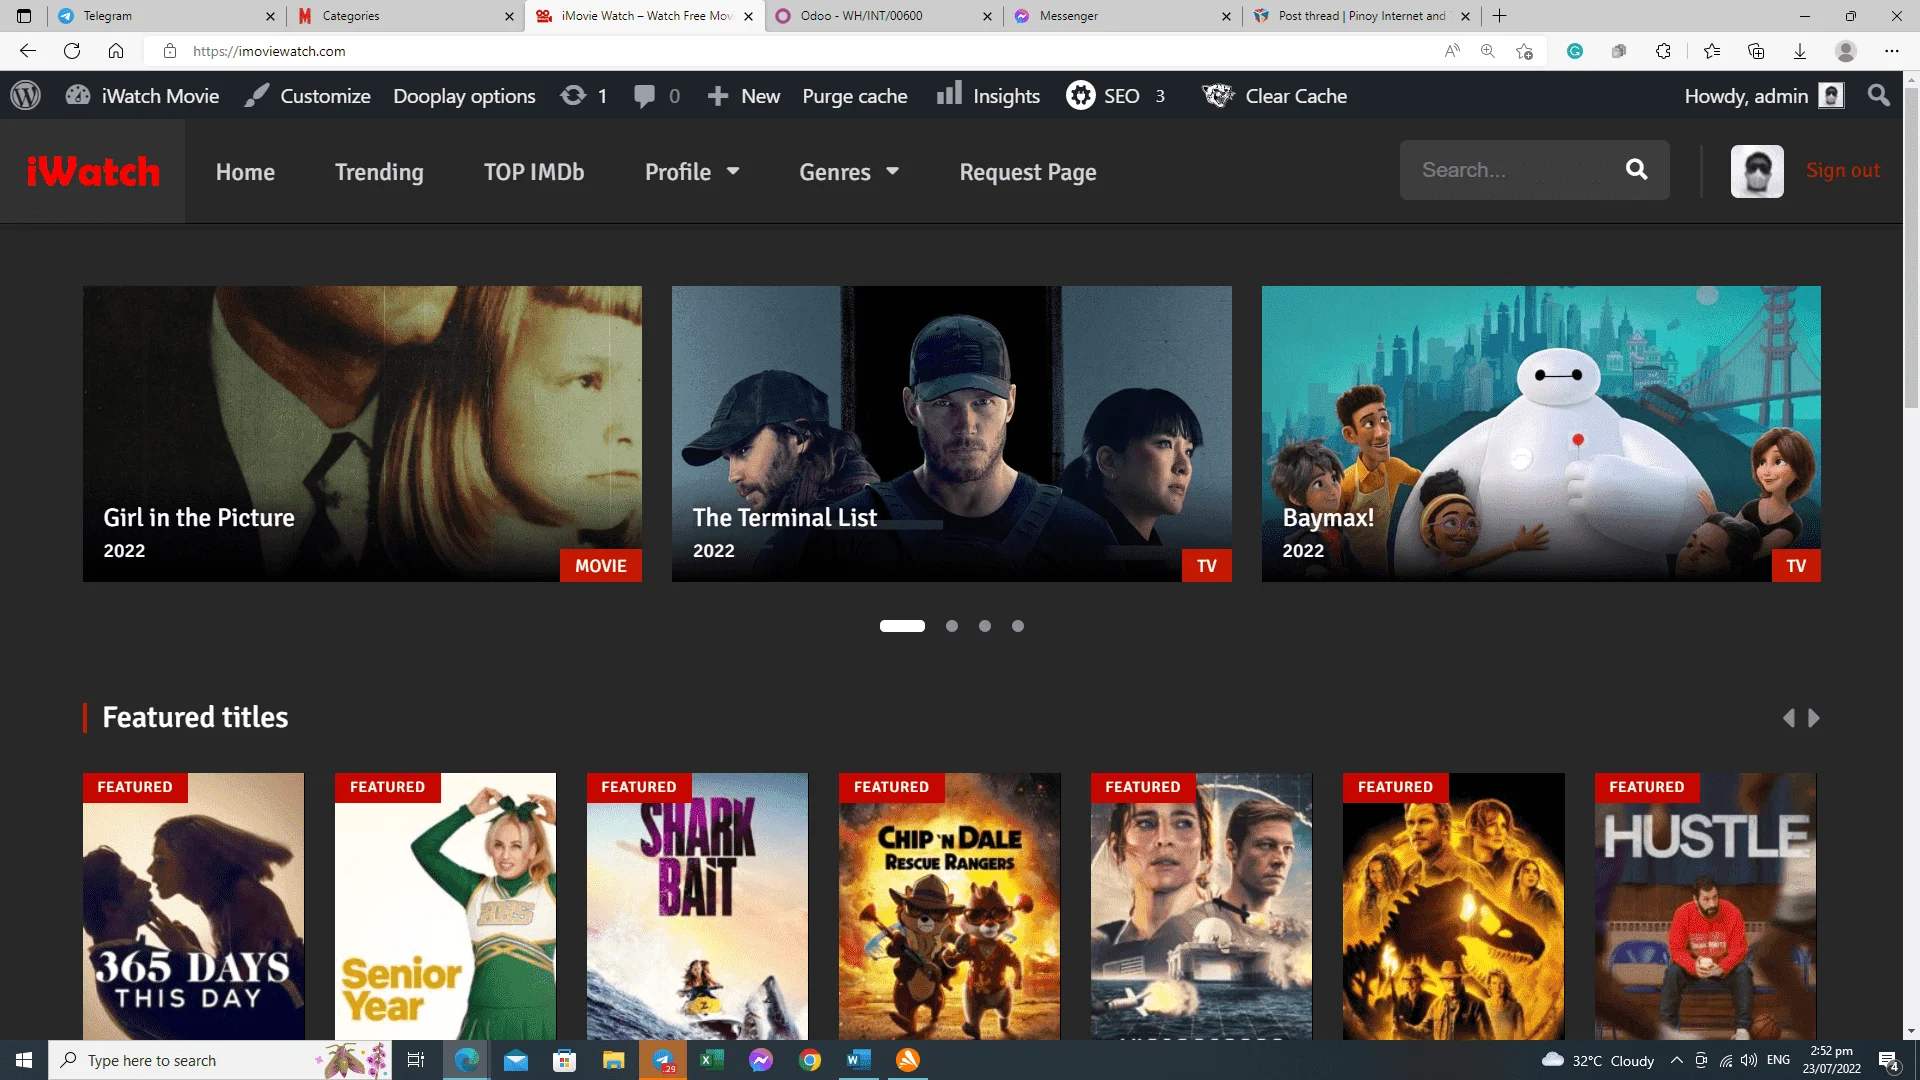
Task: Open the TOP IMDb page
Action: click(x=534, y=172)
